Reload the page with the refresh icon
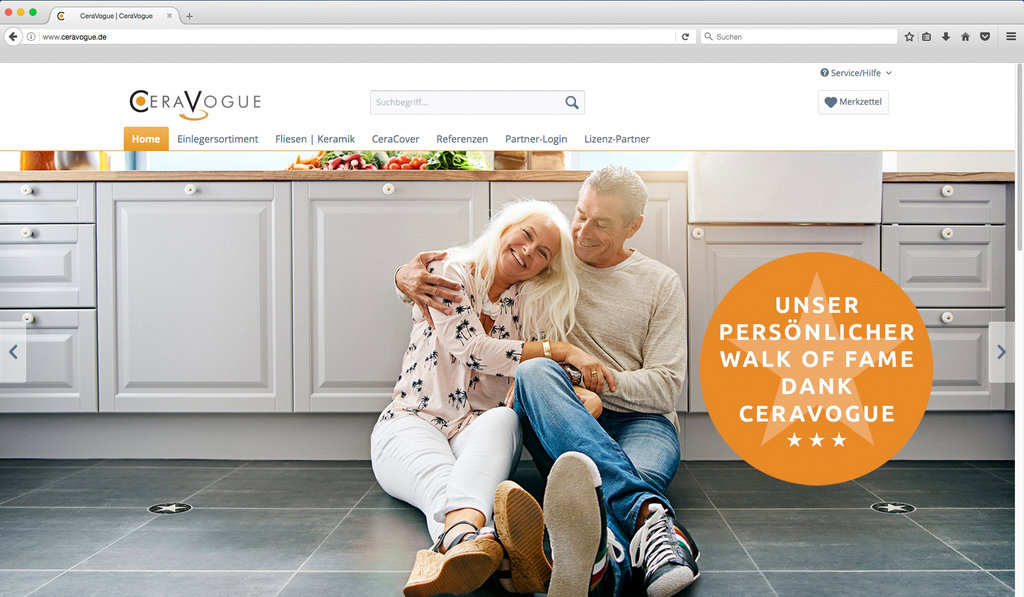Screen dimensions: 1024x597 point(685,37)
